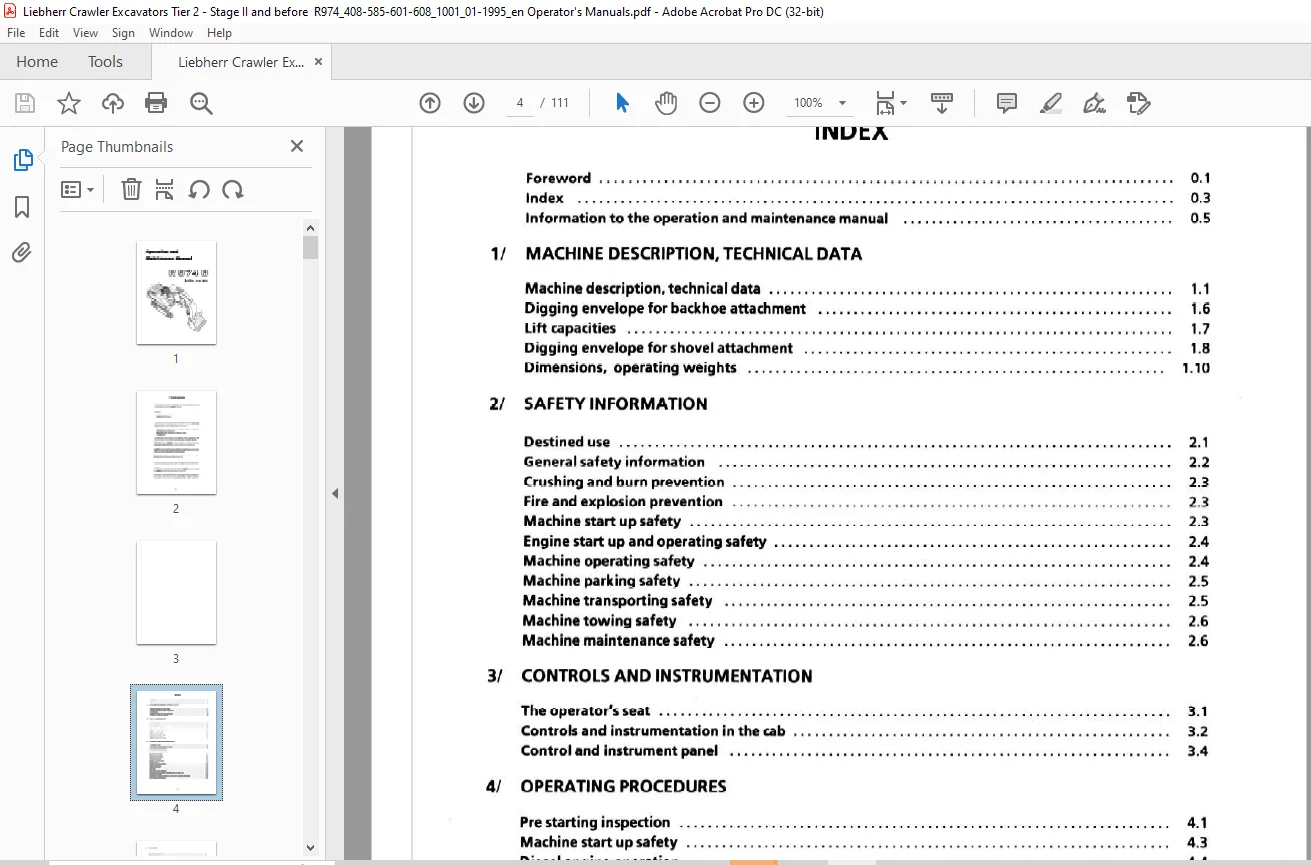The image size is (1311, 865).
Task: Select the Highlight text pen tool
Action: [x=1050, y=103]
